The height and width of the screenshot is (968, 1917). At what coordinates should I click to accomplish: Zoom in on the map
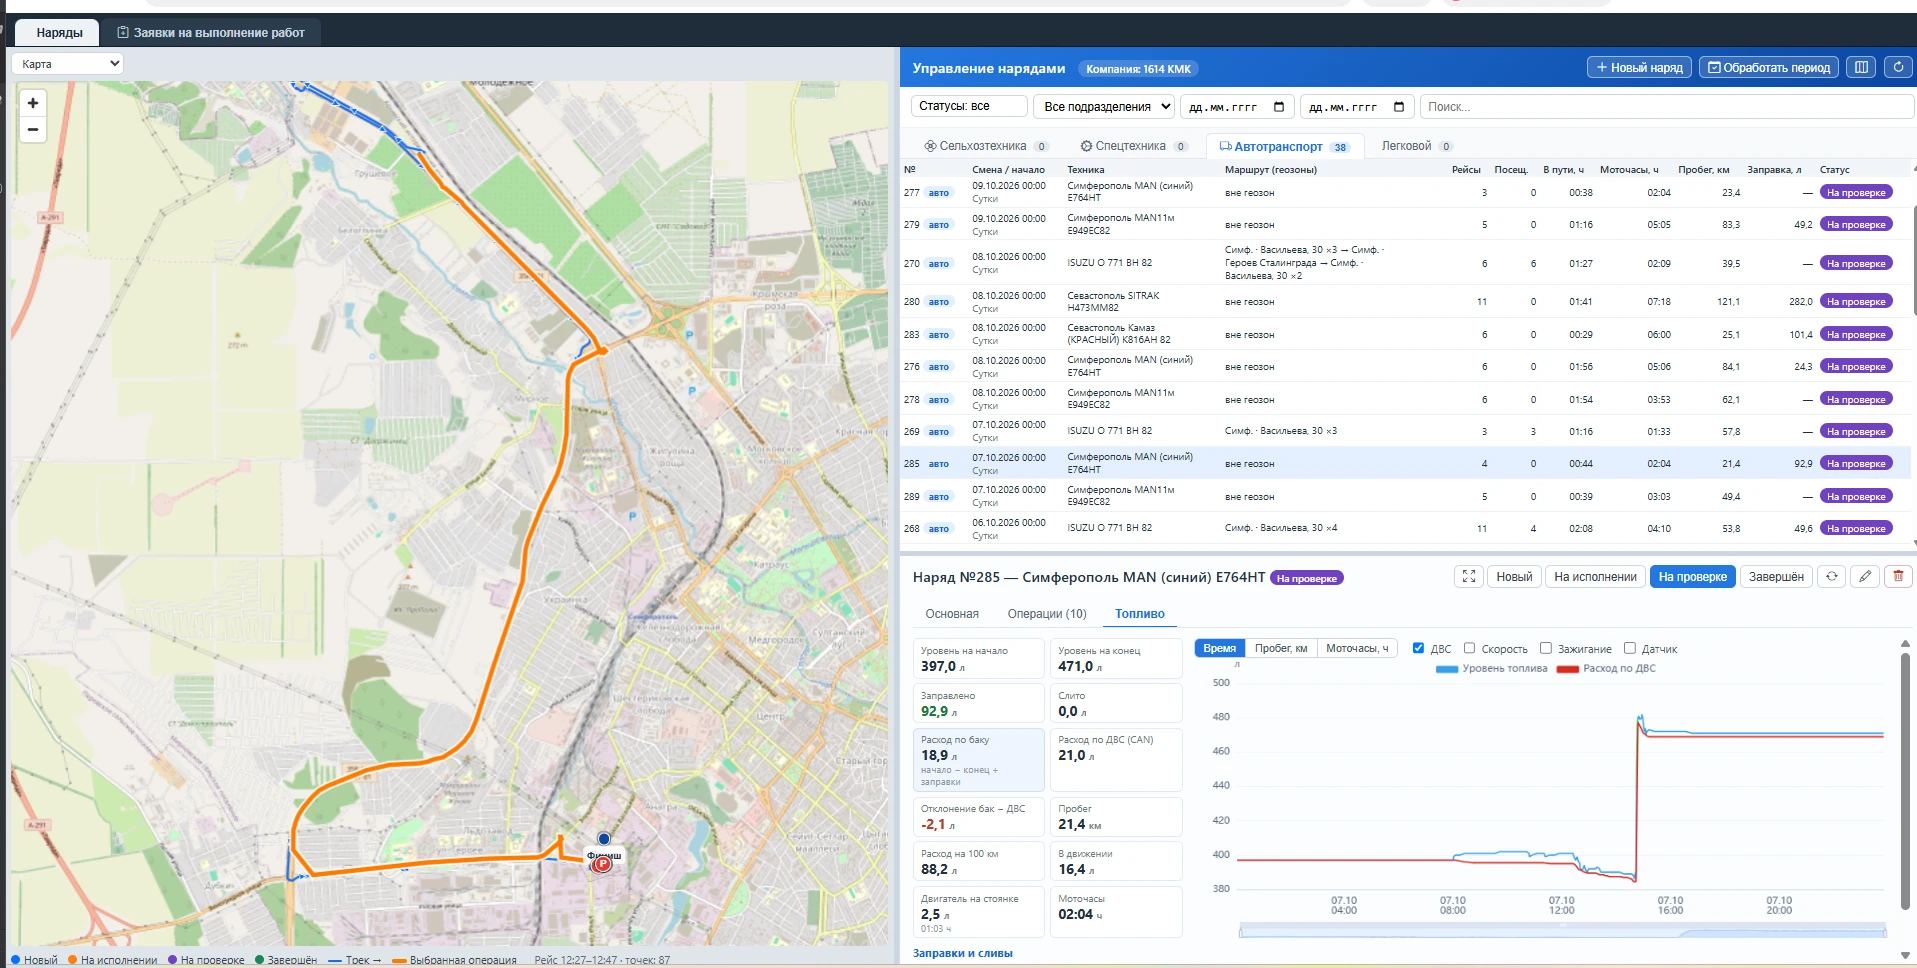click(33, 103)
